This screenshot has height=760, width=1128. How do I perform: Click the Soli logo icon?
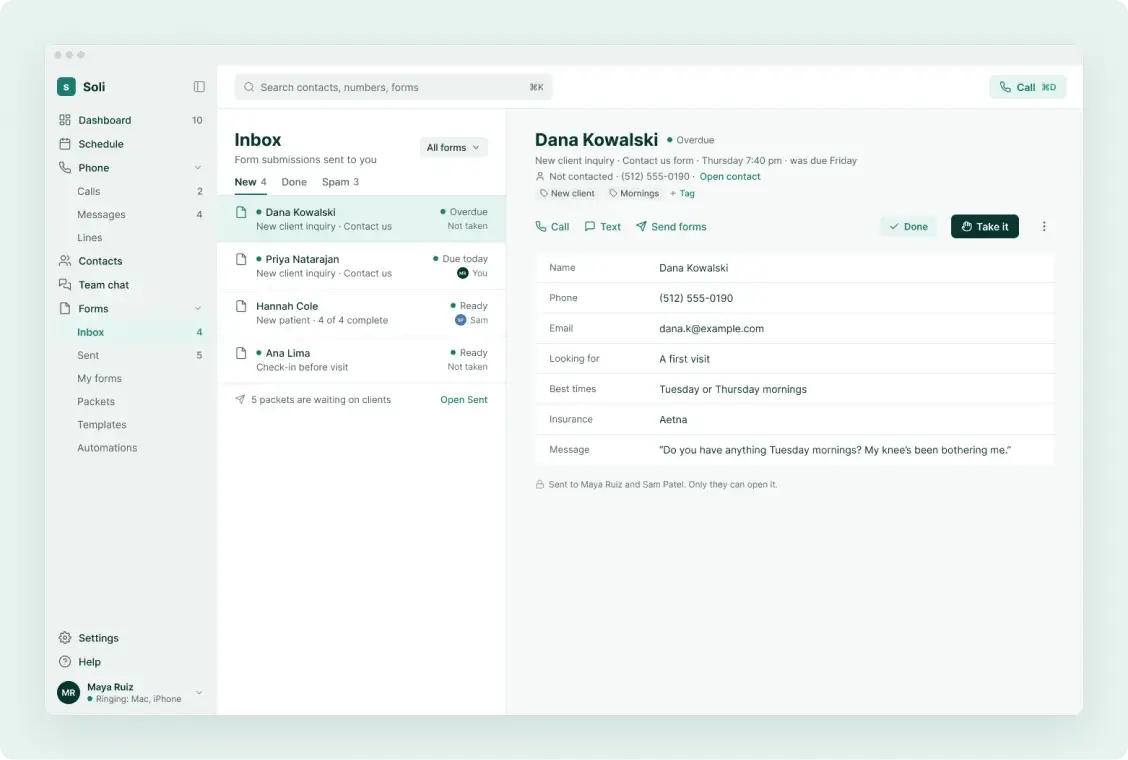coord(66,86)
